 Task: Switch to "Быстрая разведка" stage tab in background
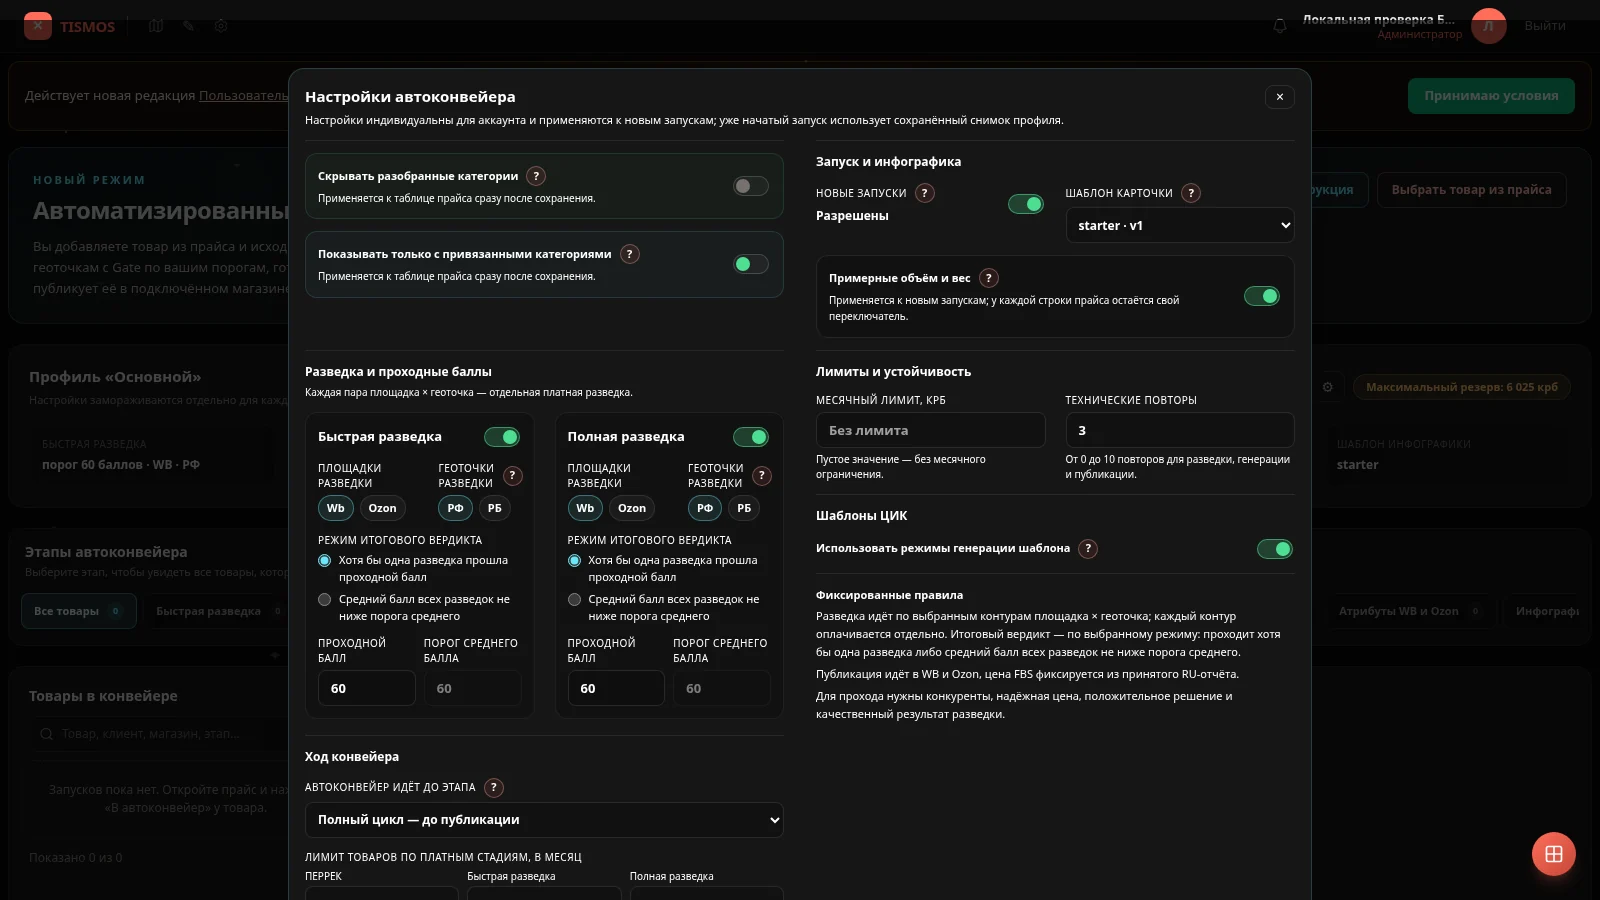[218, 611]
